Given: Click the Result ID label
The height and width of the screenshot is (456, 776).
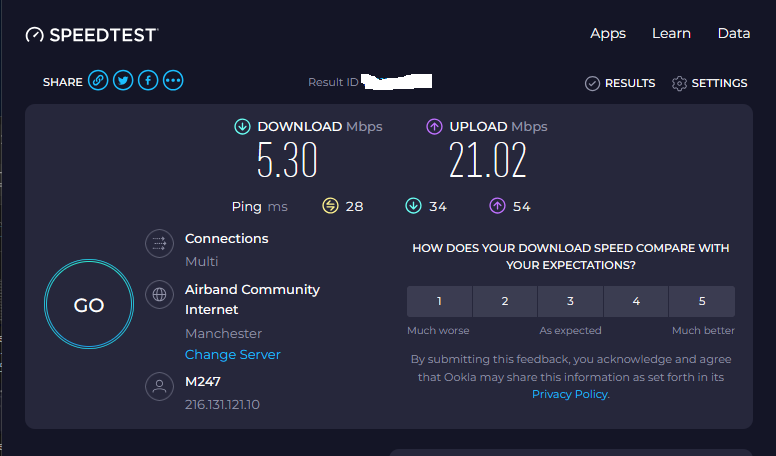Looking at the screenshot, I should [333, 82].
